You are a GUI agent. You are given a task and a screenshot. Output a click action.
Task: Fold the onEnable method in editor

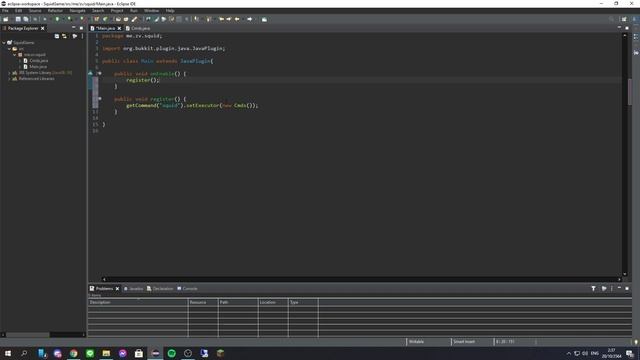pyautogui.click(x=99, y=73)
